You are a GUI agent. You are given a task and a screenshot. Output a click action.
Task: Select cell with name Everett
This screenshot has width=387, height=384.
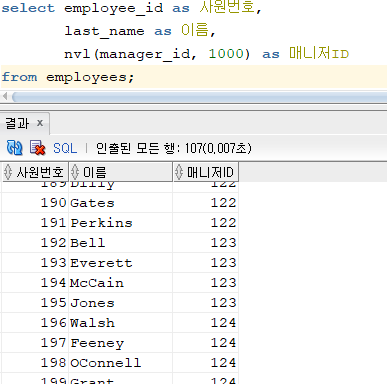(121, 263)
